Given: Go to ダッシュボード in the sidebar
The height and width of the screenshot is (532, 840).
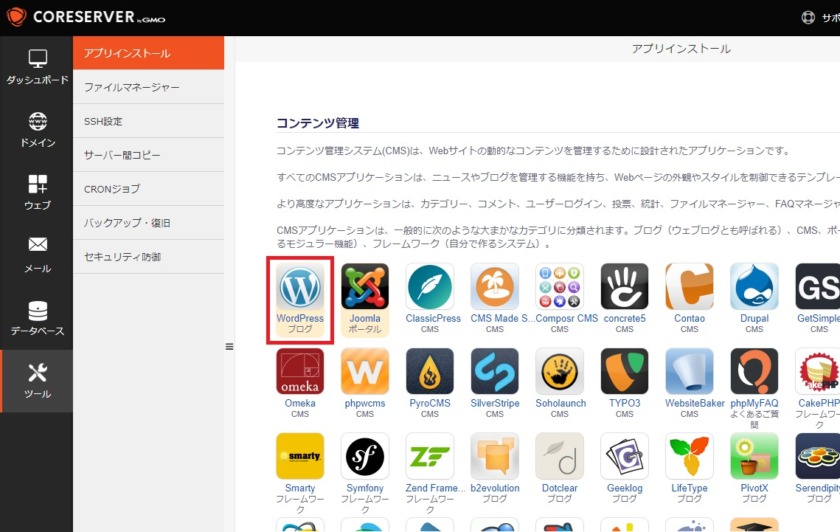Looking at the screenshot, I should 37,67.
